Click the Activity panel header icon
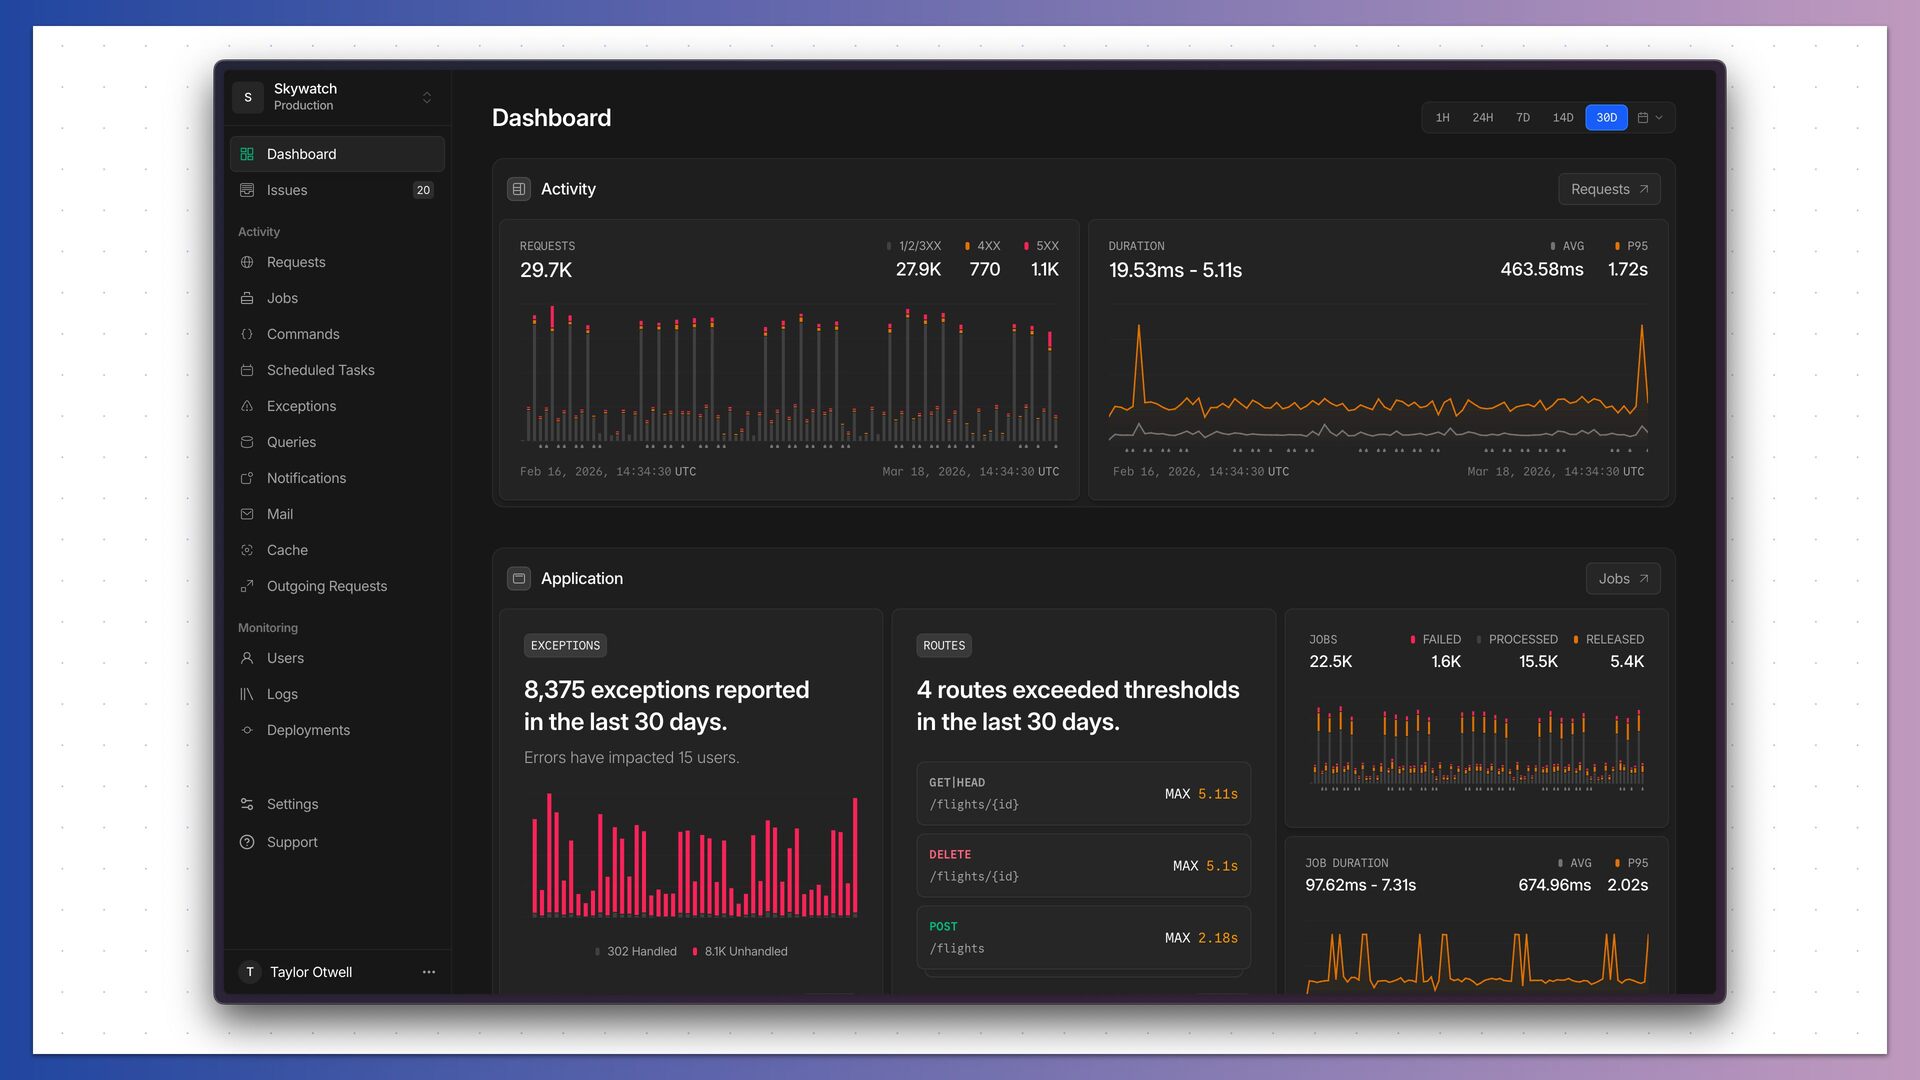The width and height of the screenshot is (1920, 1080). (518, 189)
